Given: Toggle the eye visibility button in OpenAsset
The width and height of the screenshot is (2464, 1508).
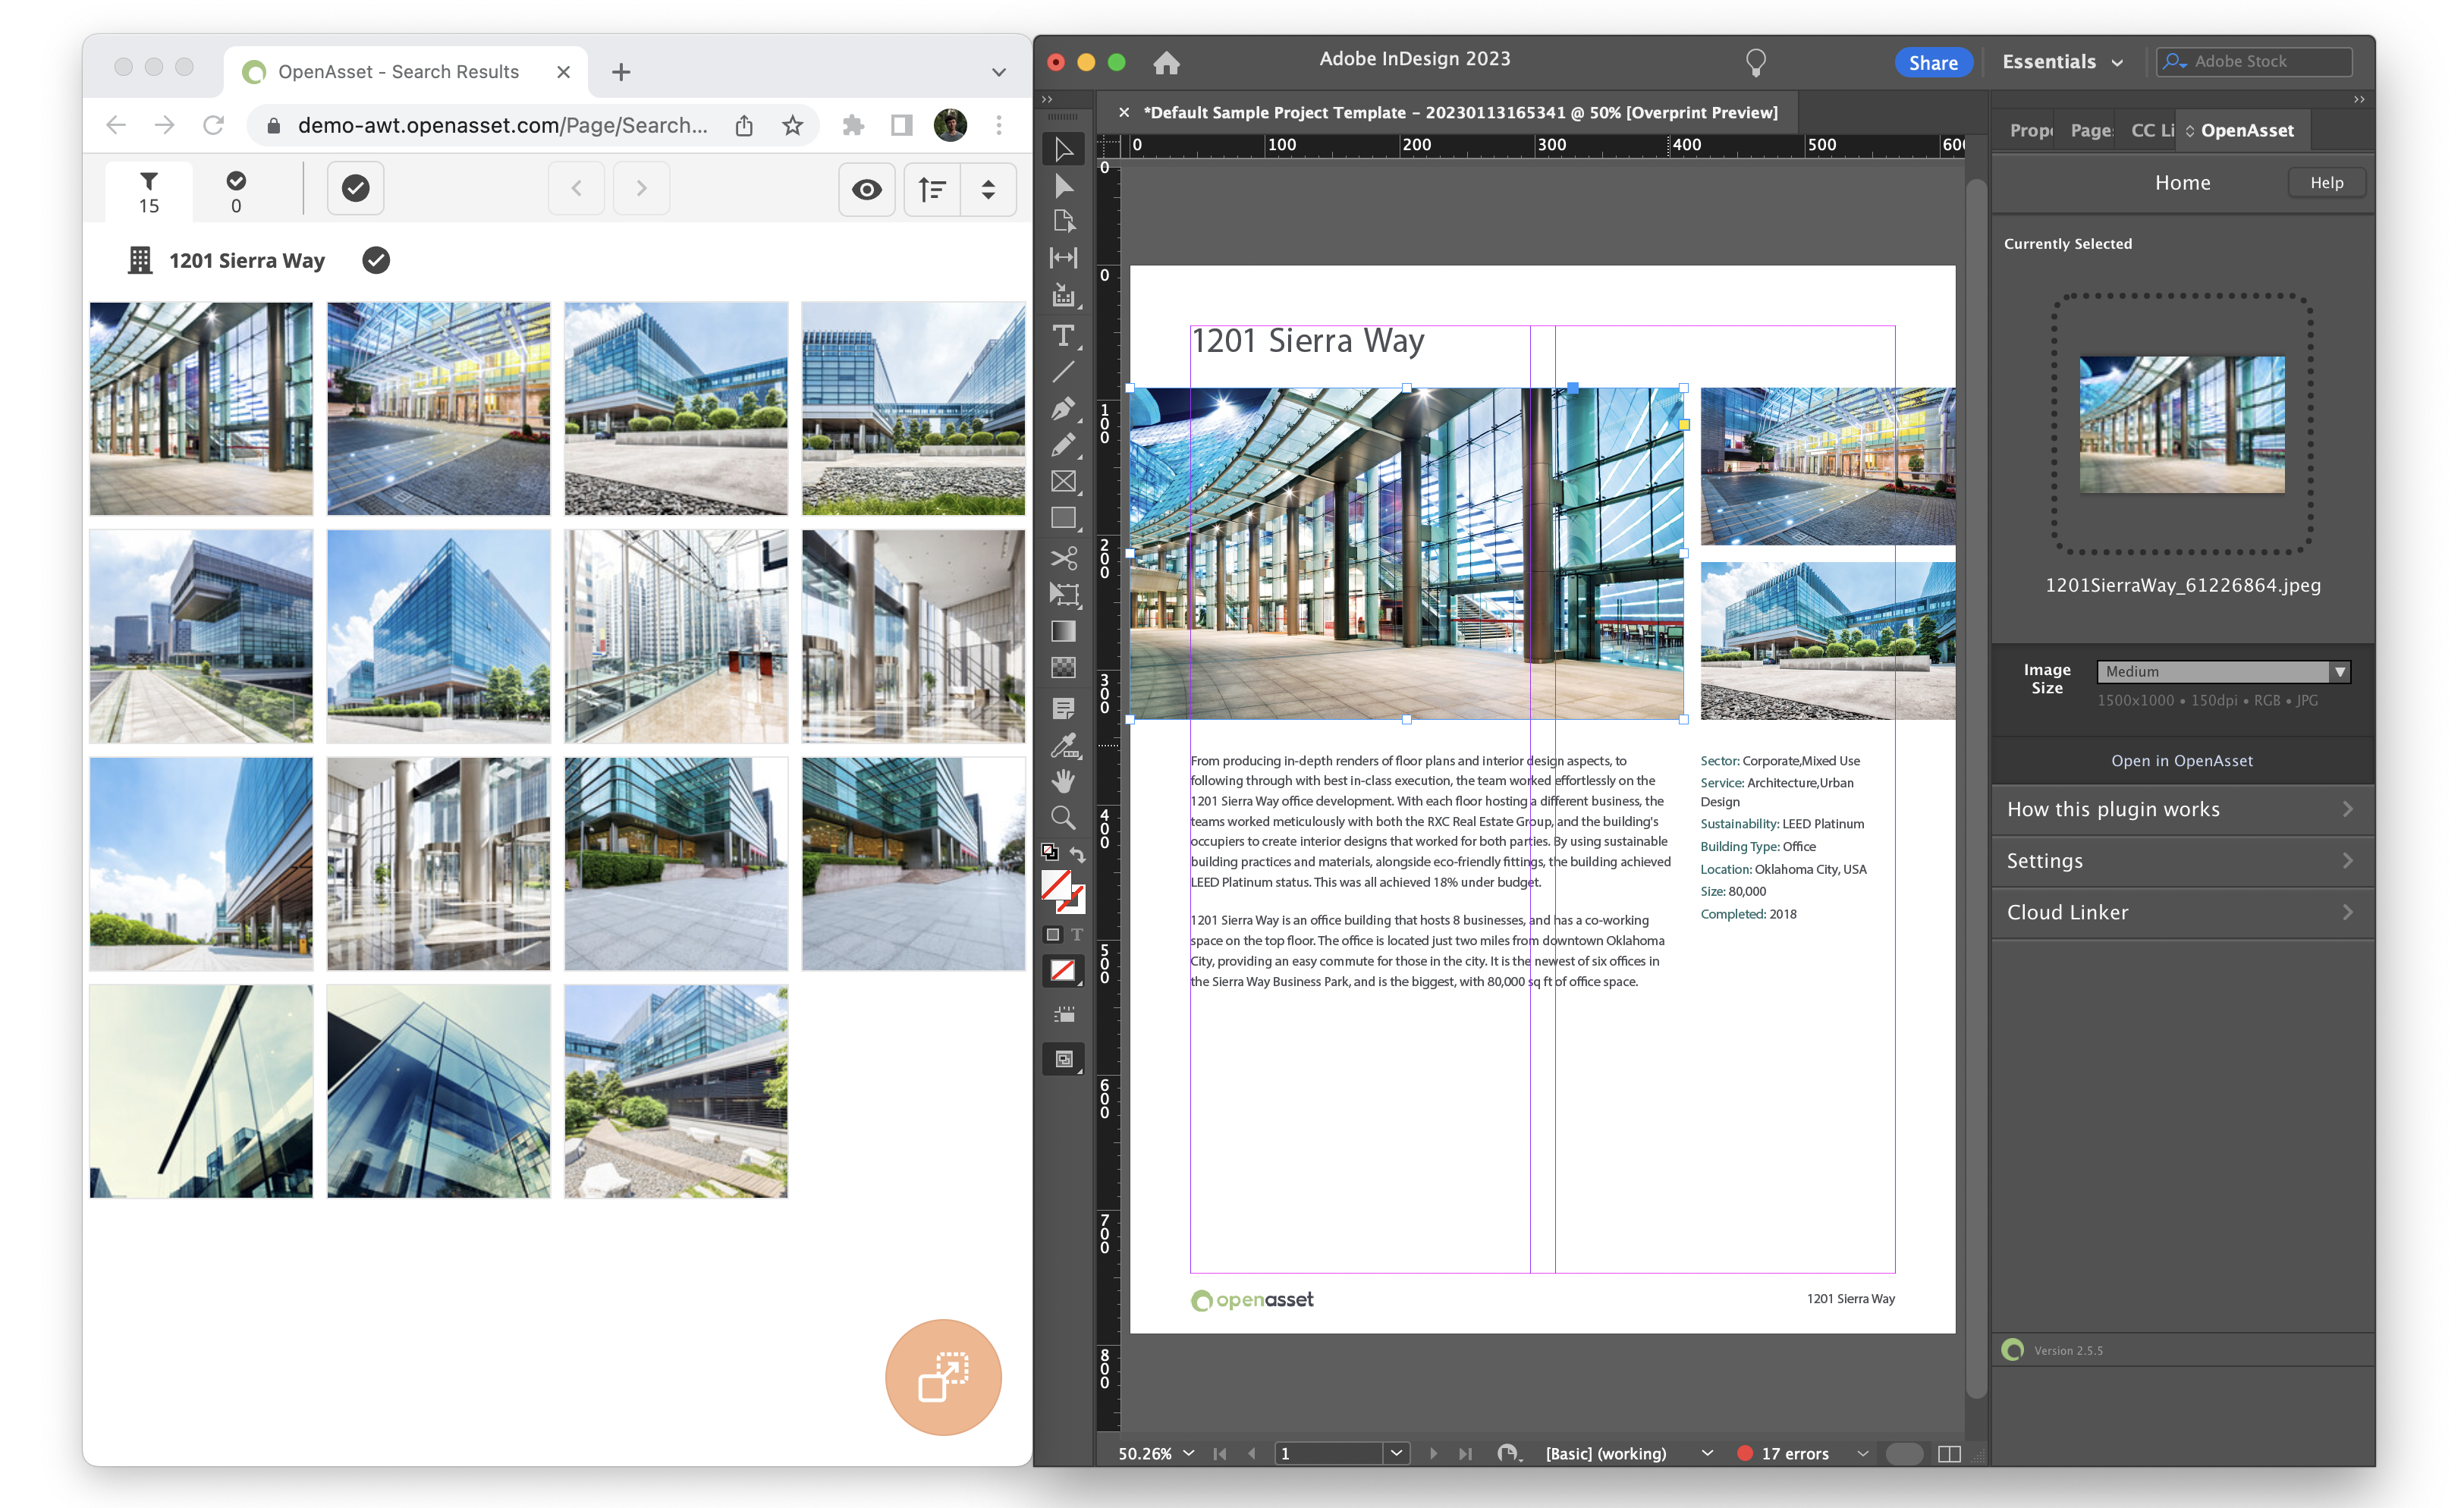Looking at the screenshot, I should 866,189.
